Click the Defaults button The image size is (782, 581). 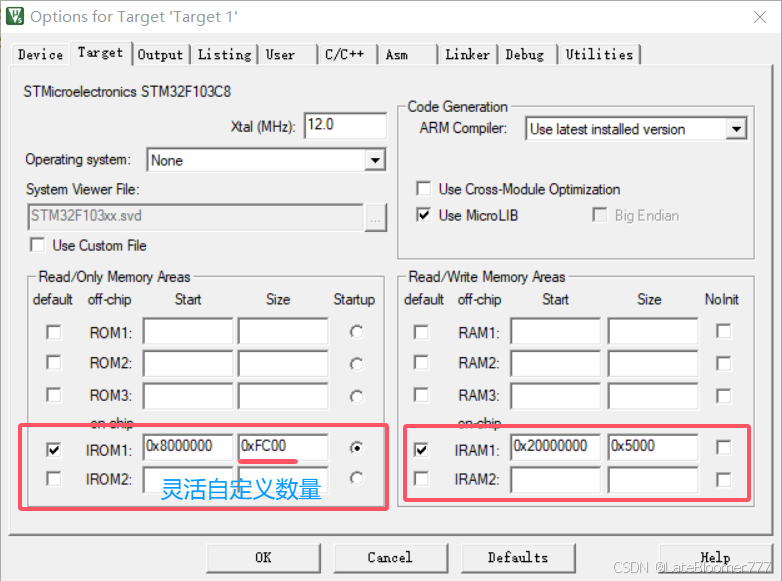(518, 558)
